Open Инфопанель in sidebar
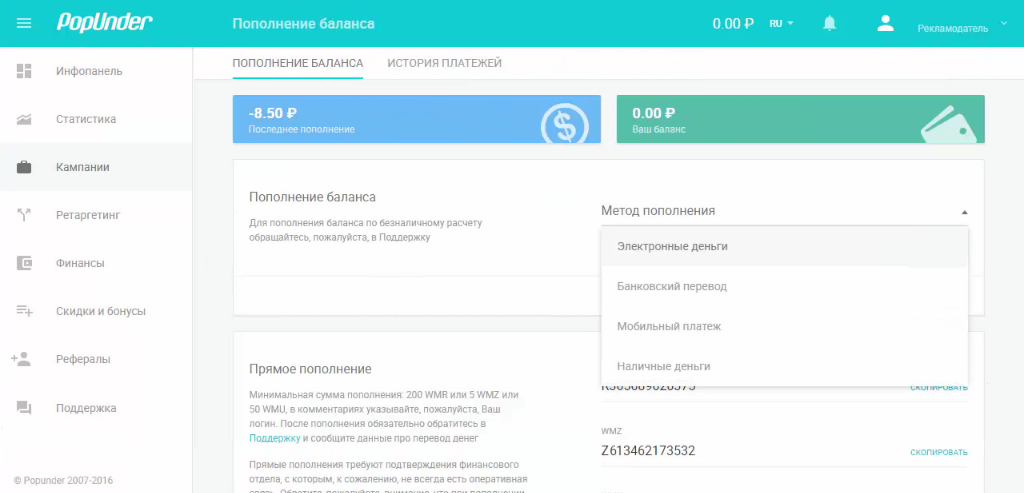The height and width of the screenshot is (493, 1024). 96,71
